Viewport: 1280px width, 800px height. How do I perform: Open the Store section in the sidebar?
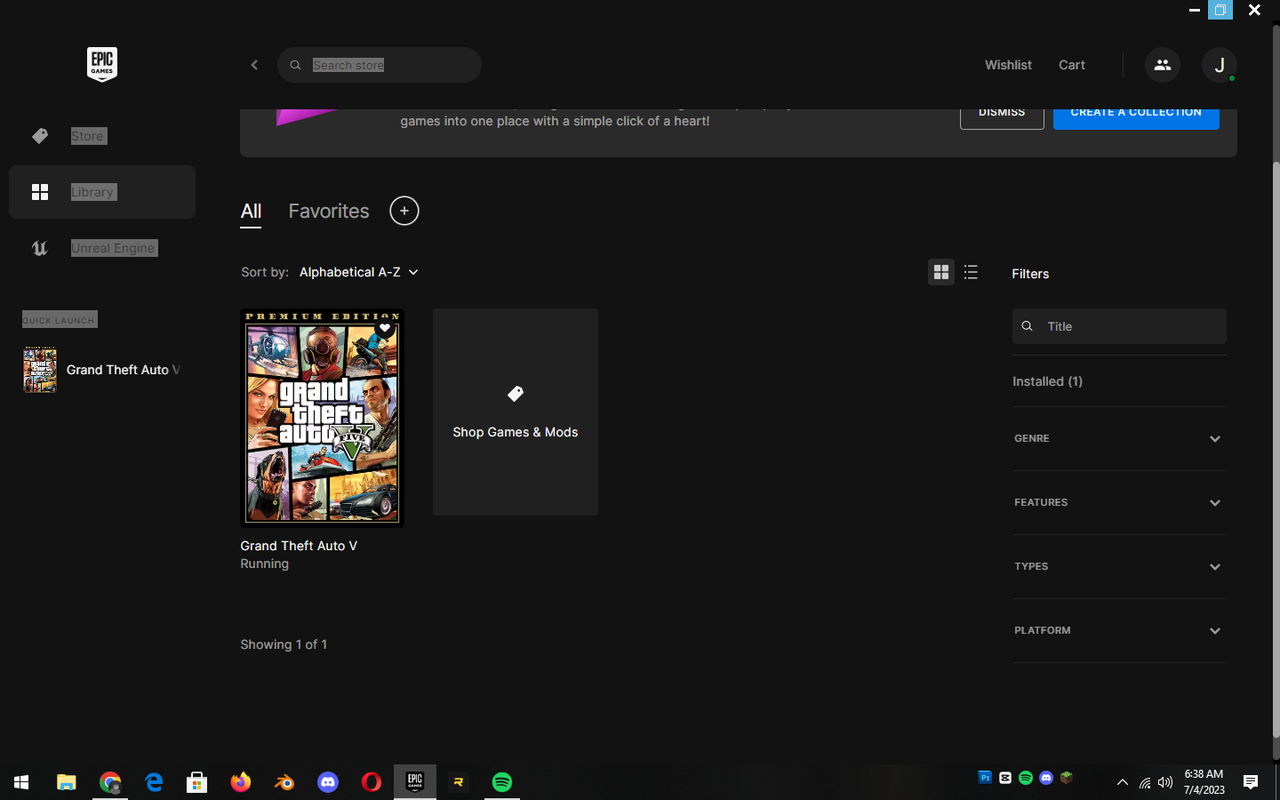(x=102, y=136)
